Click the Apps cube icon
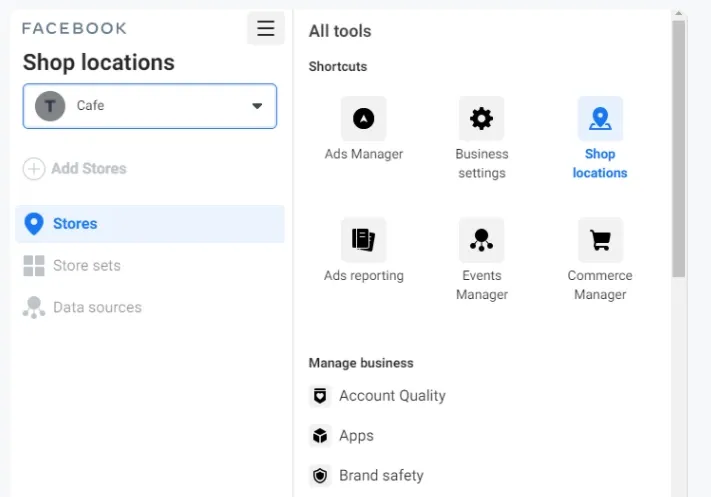The width and height of the screenshot is (711, 497). 320,436
